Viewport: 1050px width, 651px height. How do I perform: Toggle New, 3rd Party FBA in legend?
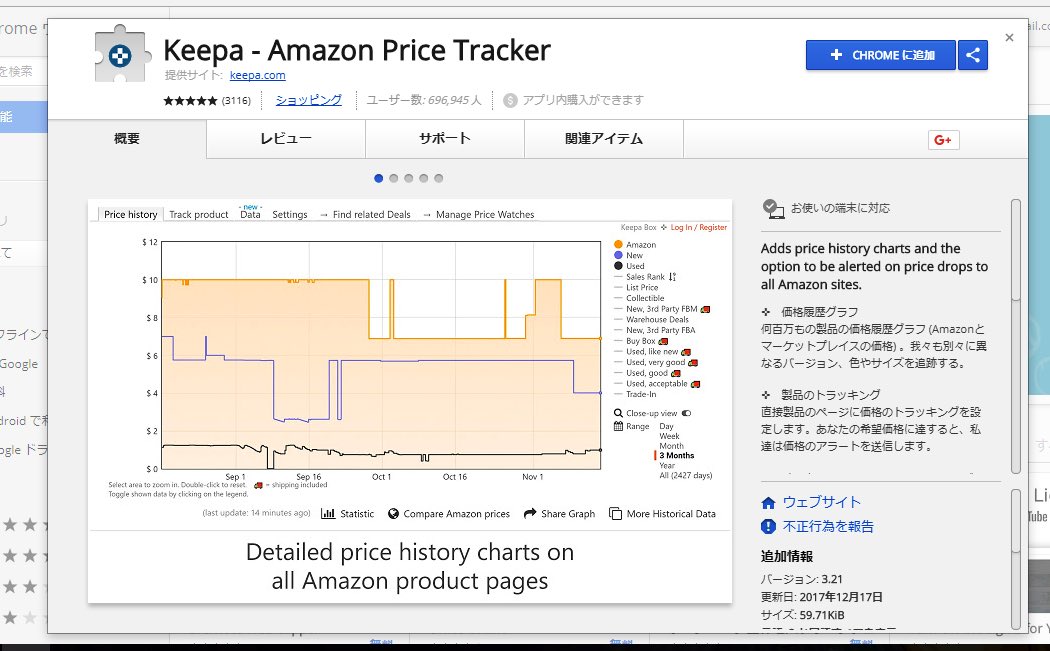coord(654,330)
